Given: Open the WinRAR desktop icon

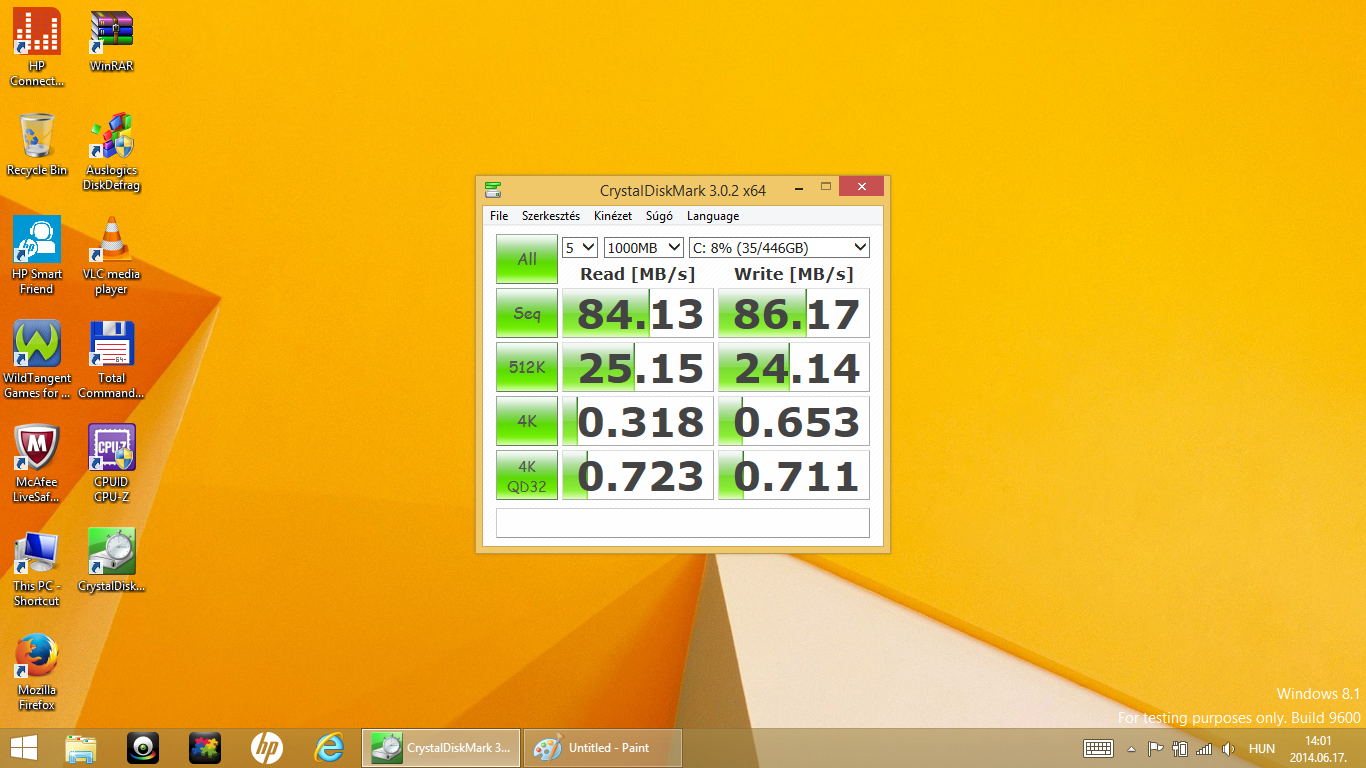Looking at the screenshot, I should [x=111, y=33].
